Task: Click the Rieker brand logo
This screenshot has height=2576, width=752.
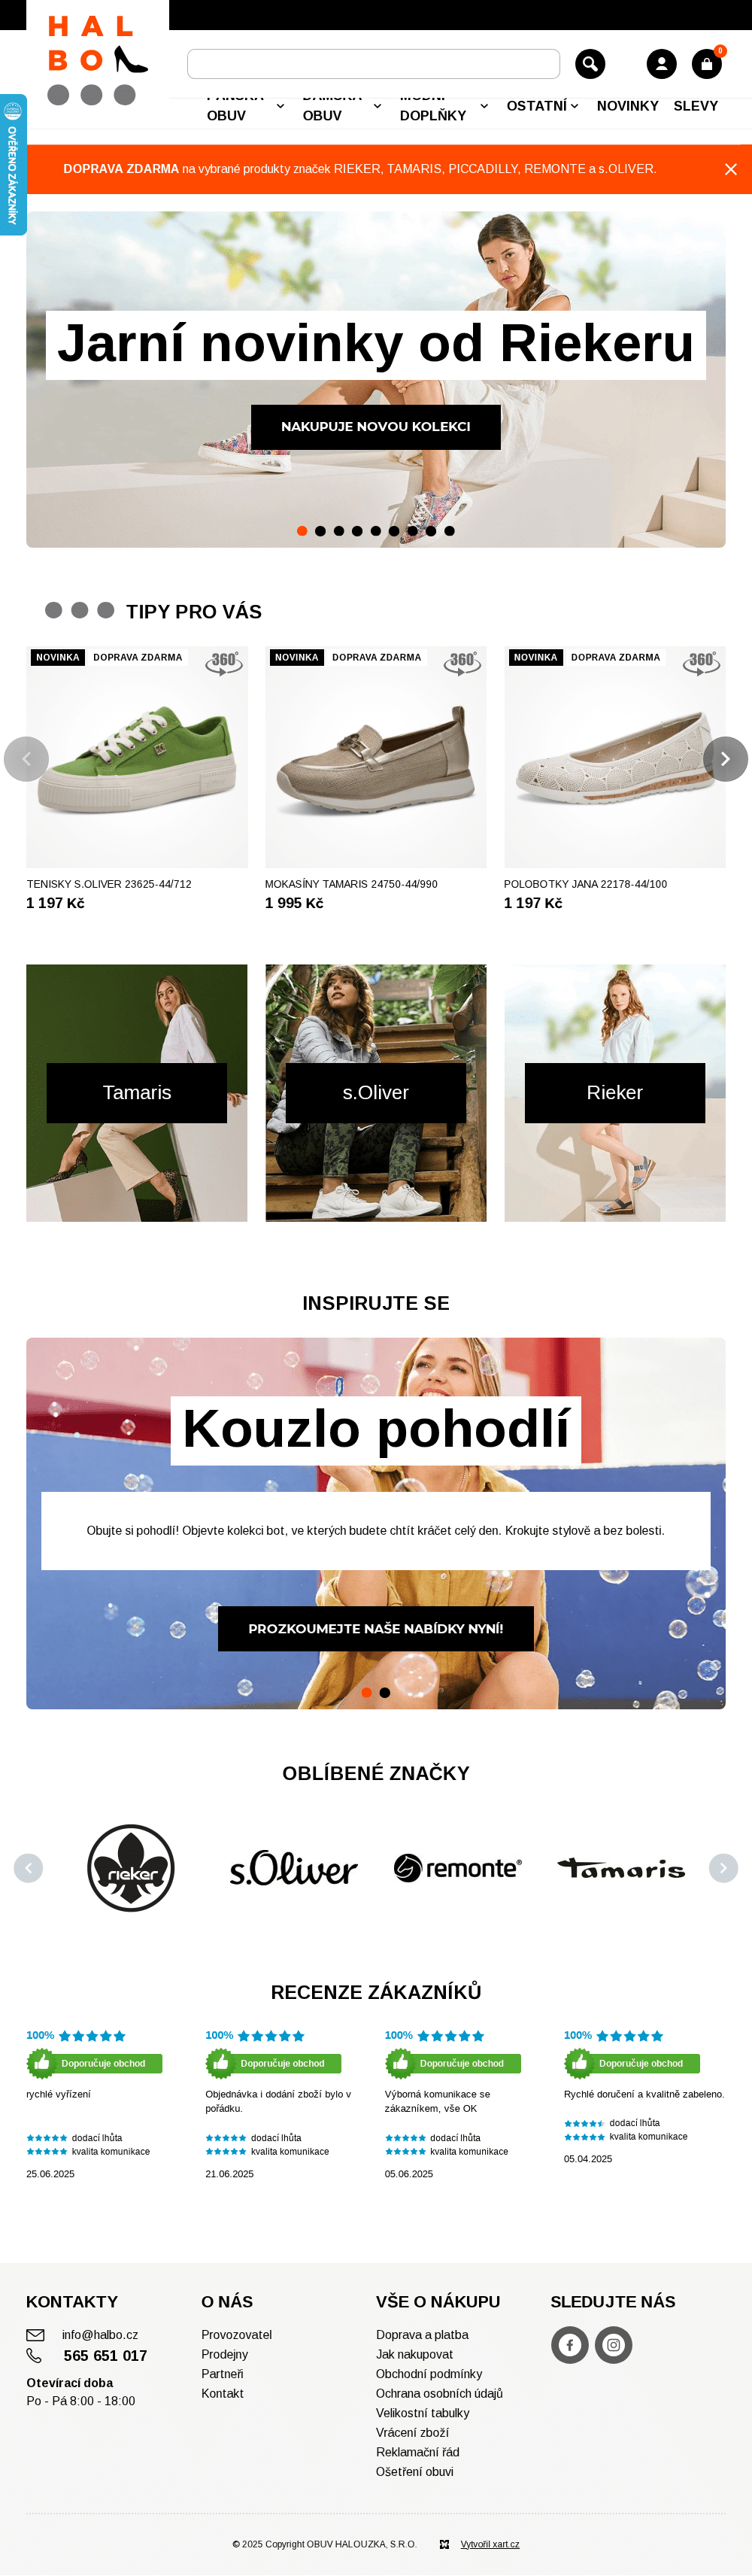Action: tap(131, 1867)
